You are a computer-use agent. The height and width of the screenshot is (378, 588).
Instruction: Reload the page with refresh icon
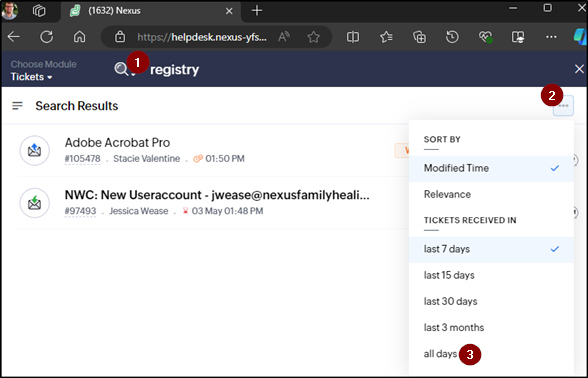pyautogui.click(x=46, y=37)
